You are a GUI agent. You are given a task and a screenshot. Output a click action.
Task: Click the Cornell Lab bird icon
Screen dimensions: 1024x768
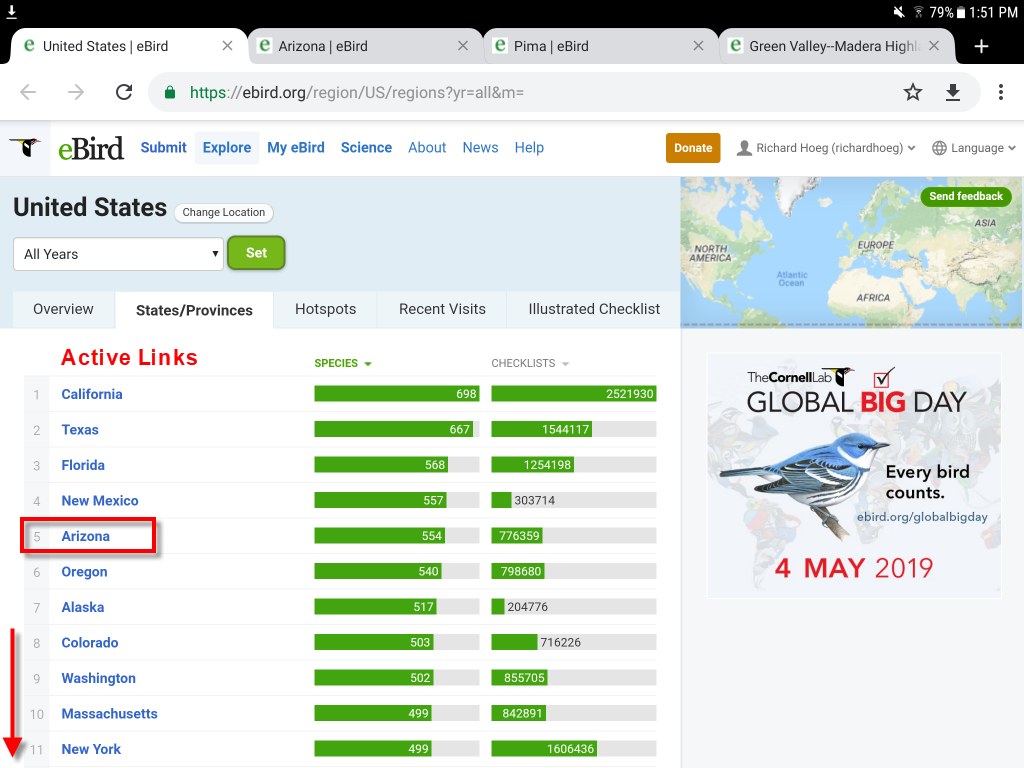[25, 148]
